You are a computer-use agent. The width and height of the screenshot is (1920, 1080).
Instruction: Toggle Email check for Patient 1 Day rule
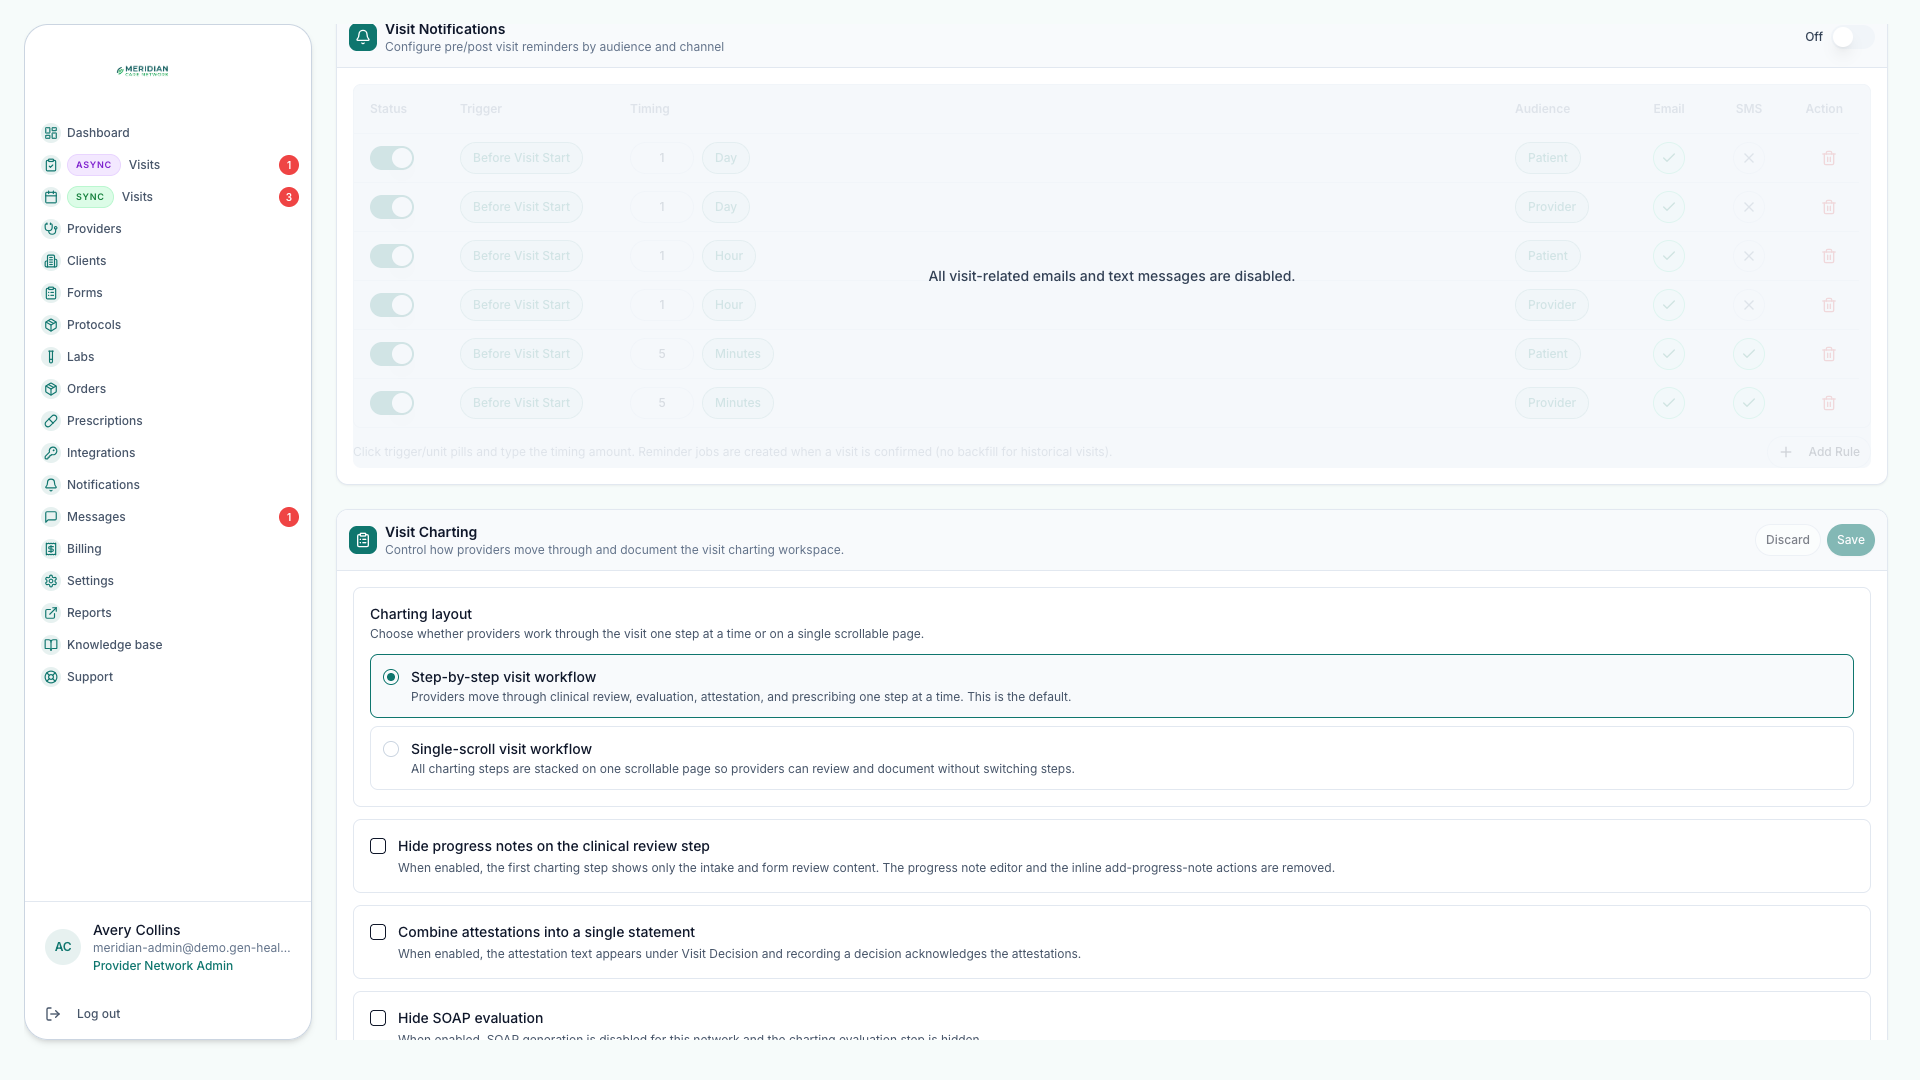click(1669, 158)
